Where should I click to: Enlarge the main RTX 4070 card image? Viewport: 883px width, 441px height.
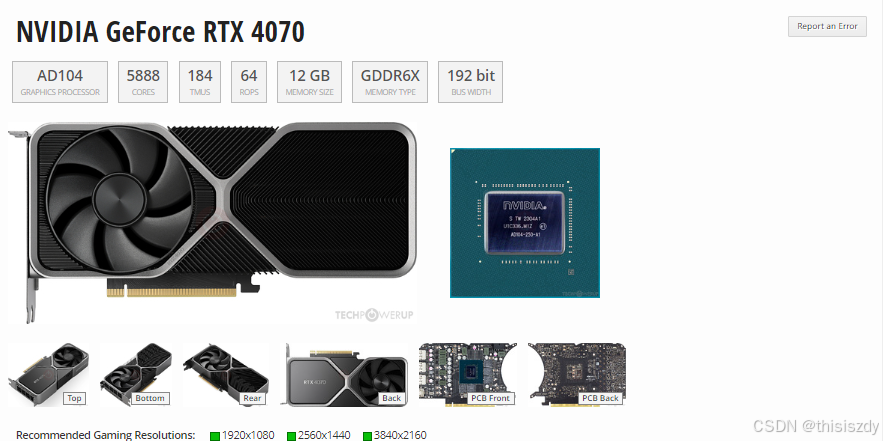pyautogui.click(x=213, y=223)
